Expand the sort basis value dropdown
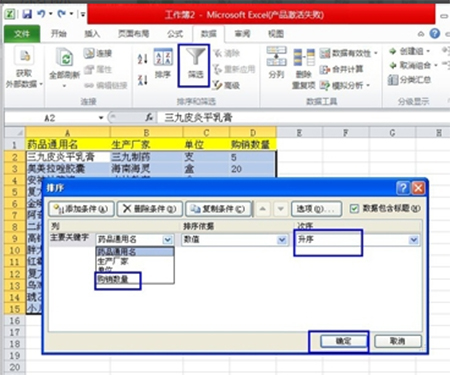 click(x=282, y=239)
